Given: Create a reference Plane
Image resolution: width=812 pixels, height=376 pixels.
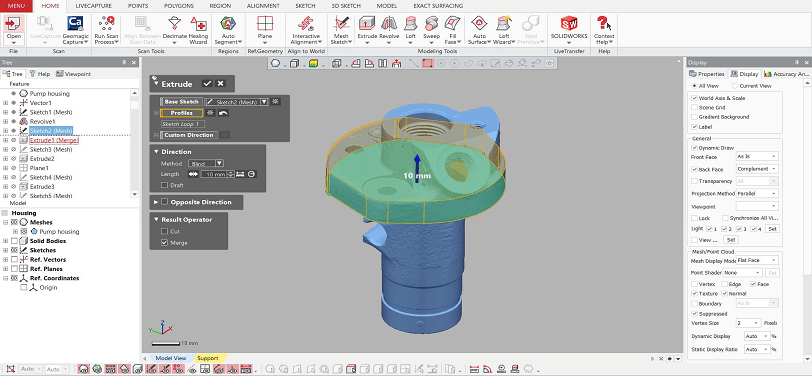Looking at the screenshot, I should click(265, 31).
